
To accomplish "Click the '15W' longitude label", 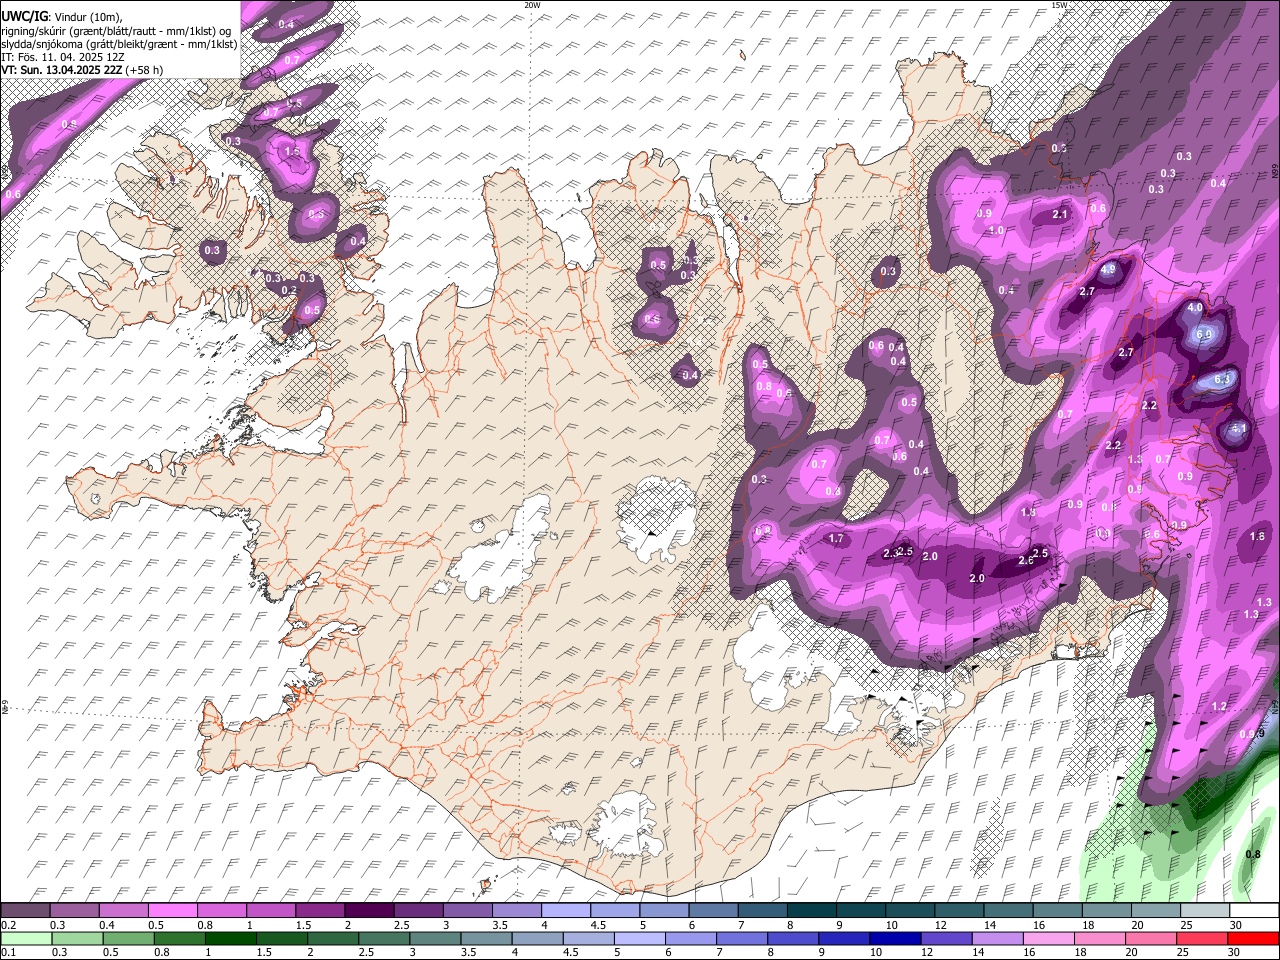I will [1059, 5].
